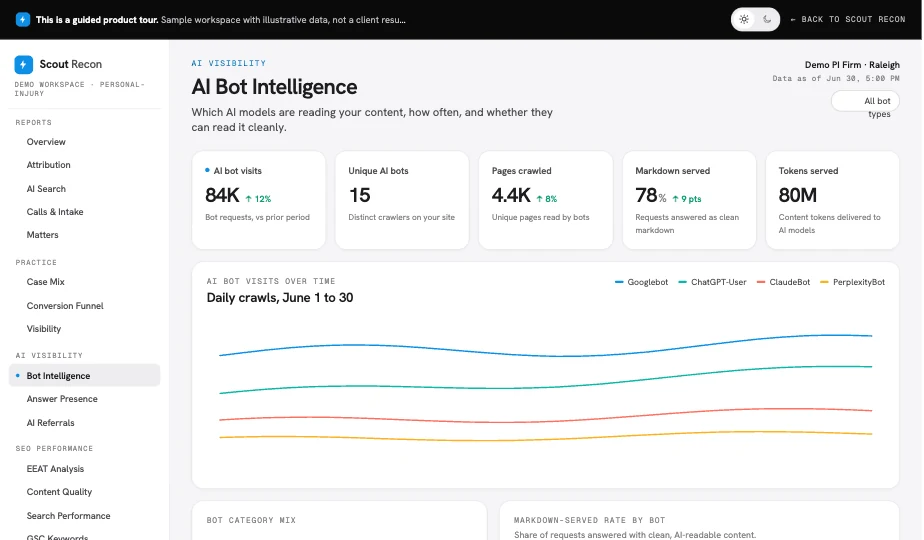
Task: Click Daily crawls, June 1 to 30 title
Action: pyautogui.click(x=280, y=298)
